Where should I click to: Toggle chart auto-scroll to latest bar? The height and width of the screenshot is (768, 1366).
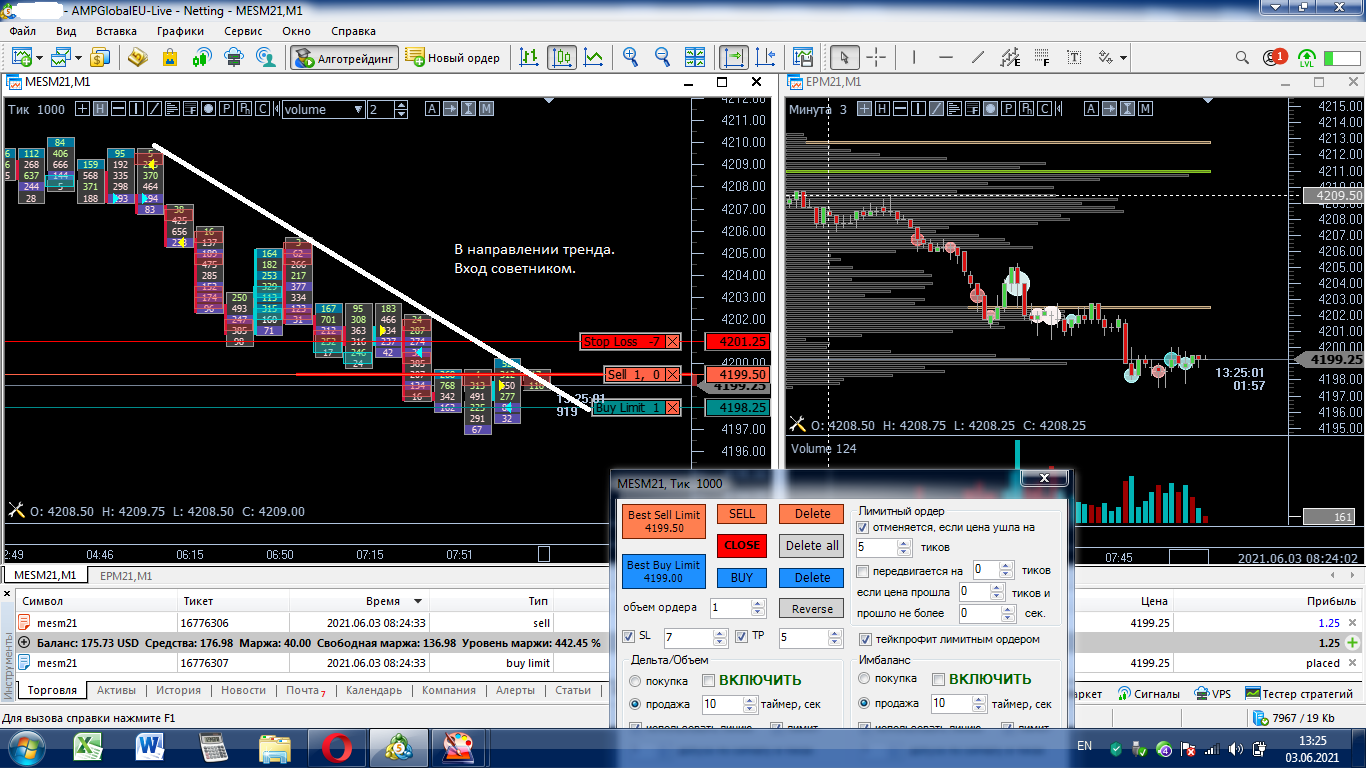(x=735, y=58)
